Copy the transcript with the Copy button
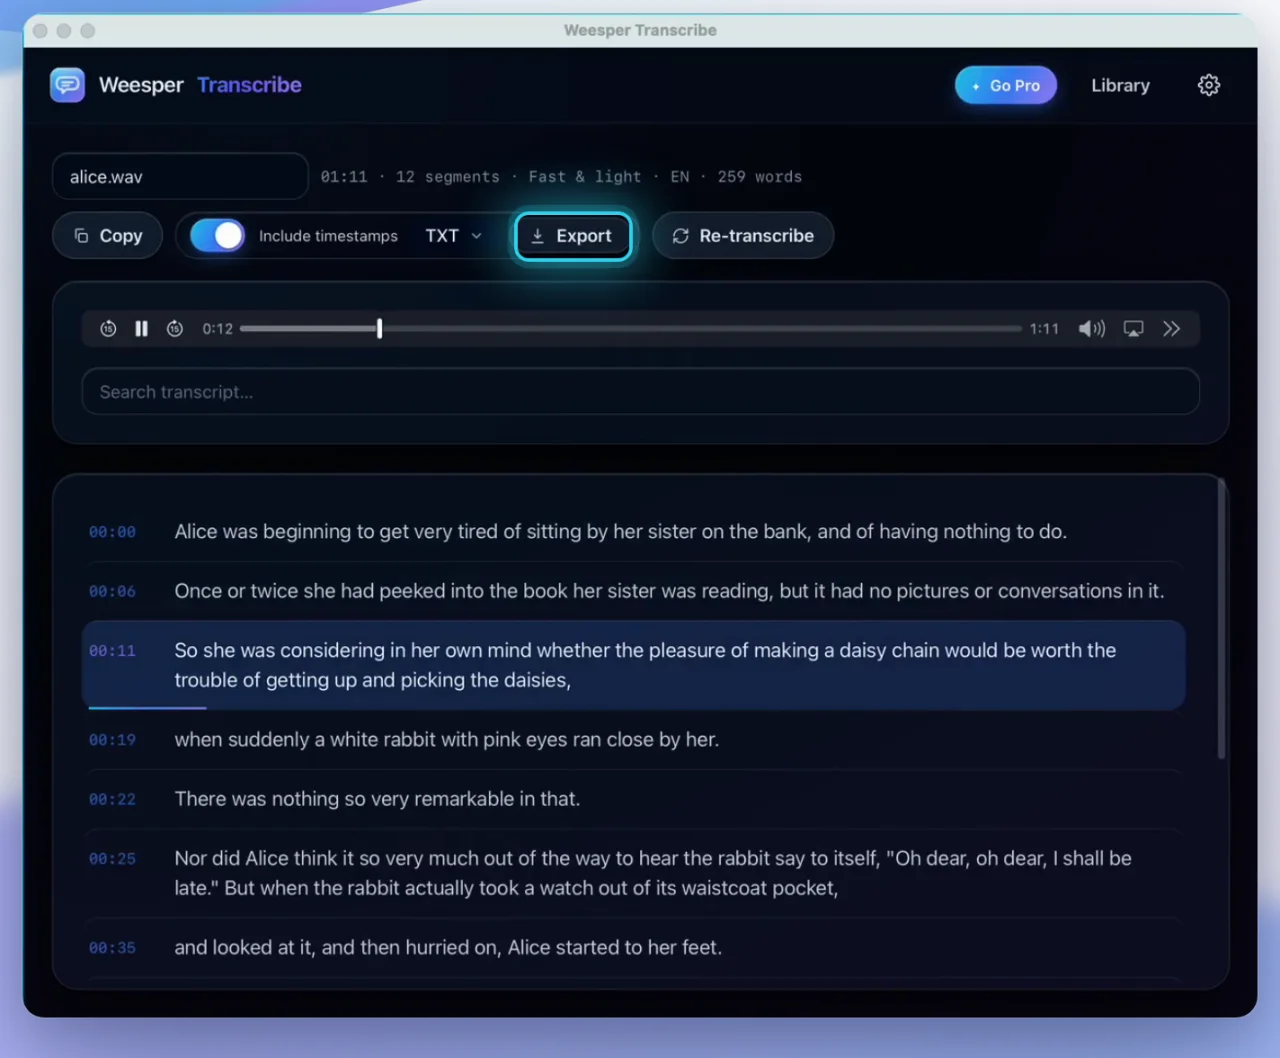The width and height of the screenshot is (1280, 1058). 107,236
